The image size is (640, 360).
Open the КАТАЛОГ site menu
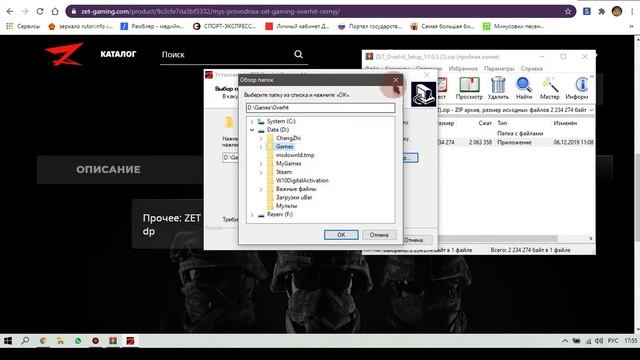[118, 54]
